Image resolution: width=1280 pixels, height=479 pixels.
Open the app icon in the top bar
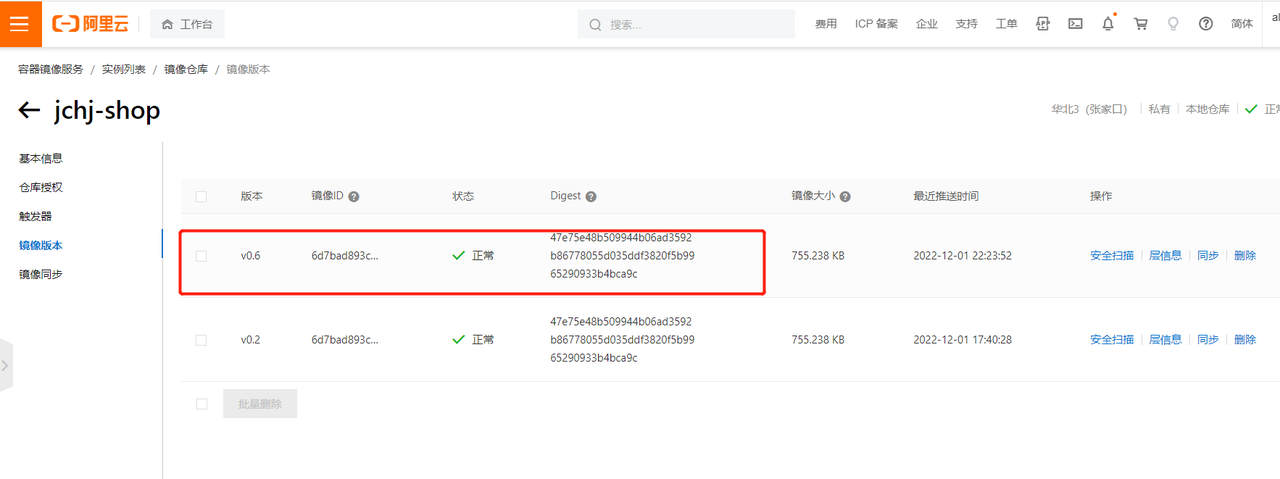1043,24
